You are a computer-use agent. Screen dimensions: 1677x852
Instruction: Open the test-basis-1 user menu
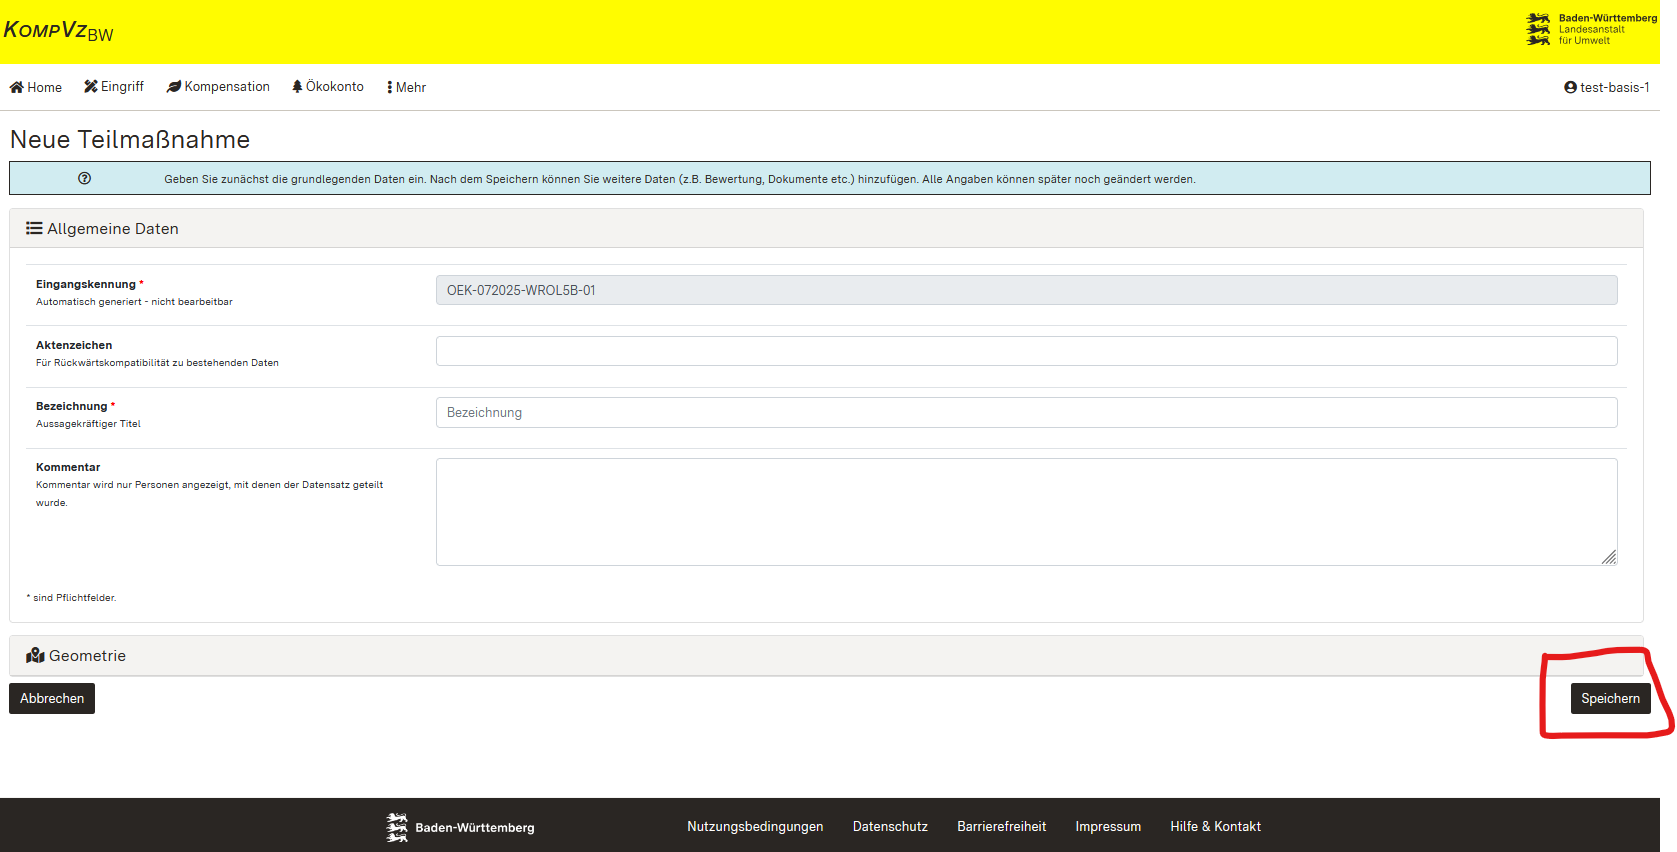click(1607, 87)
